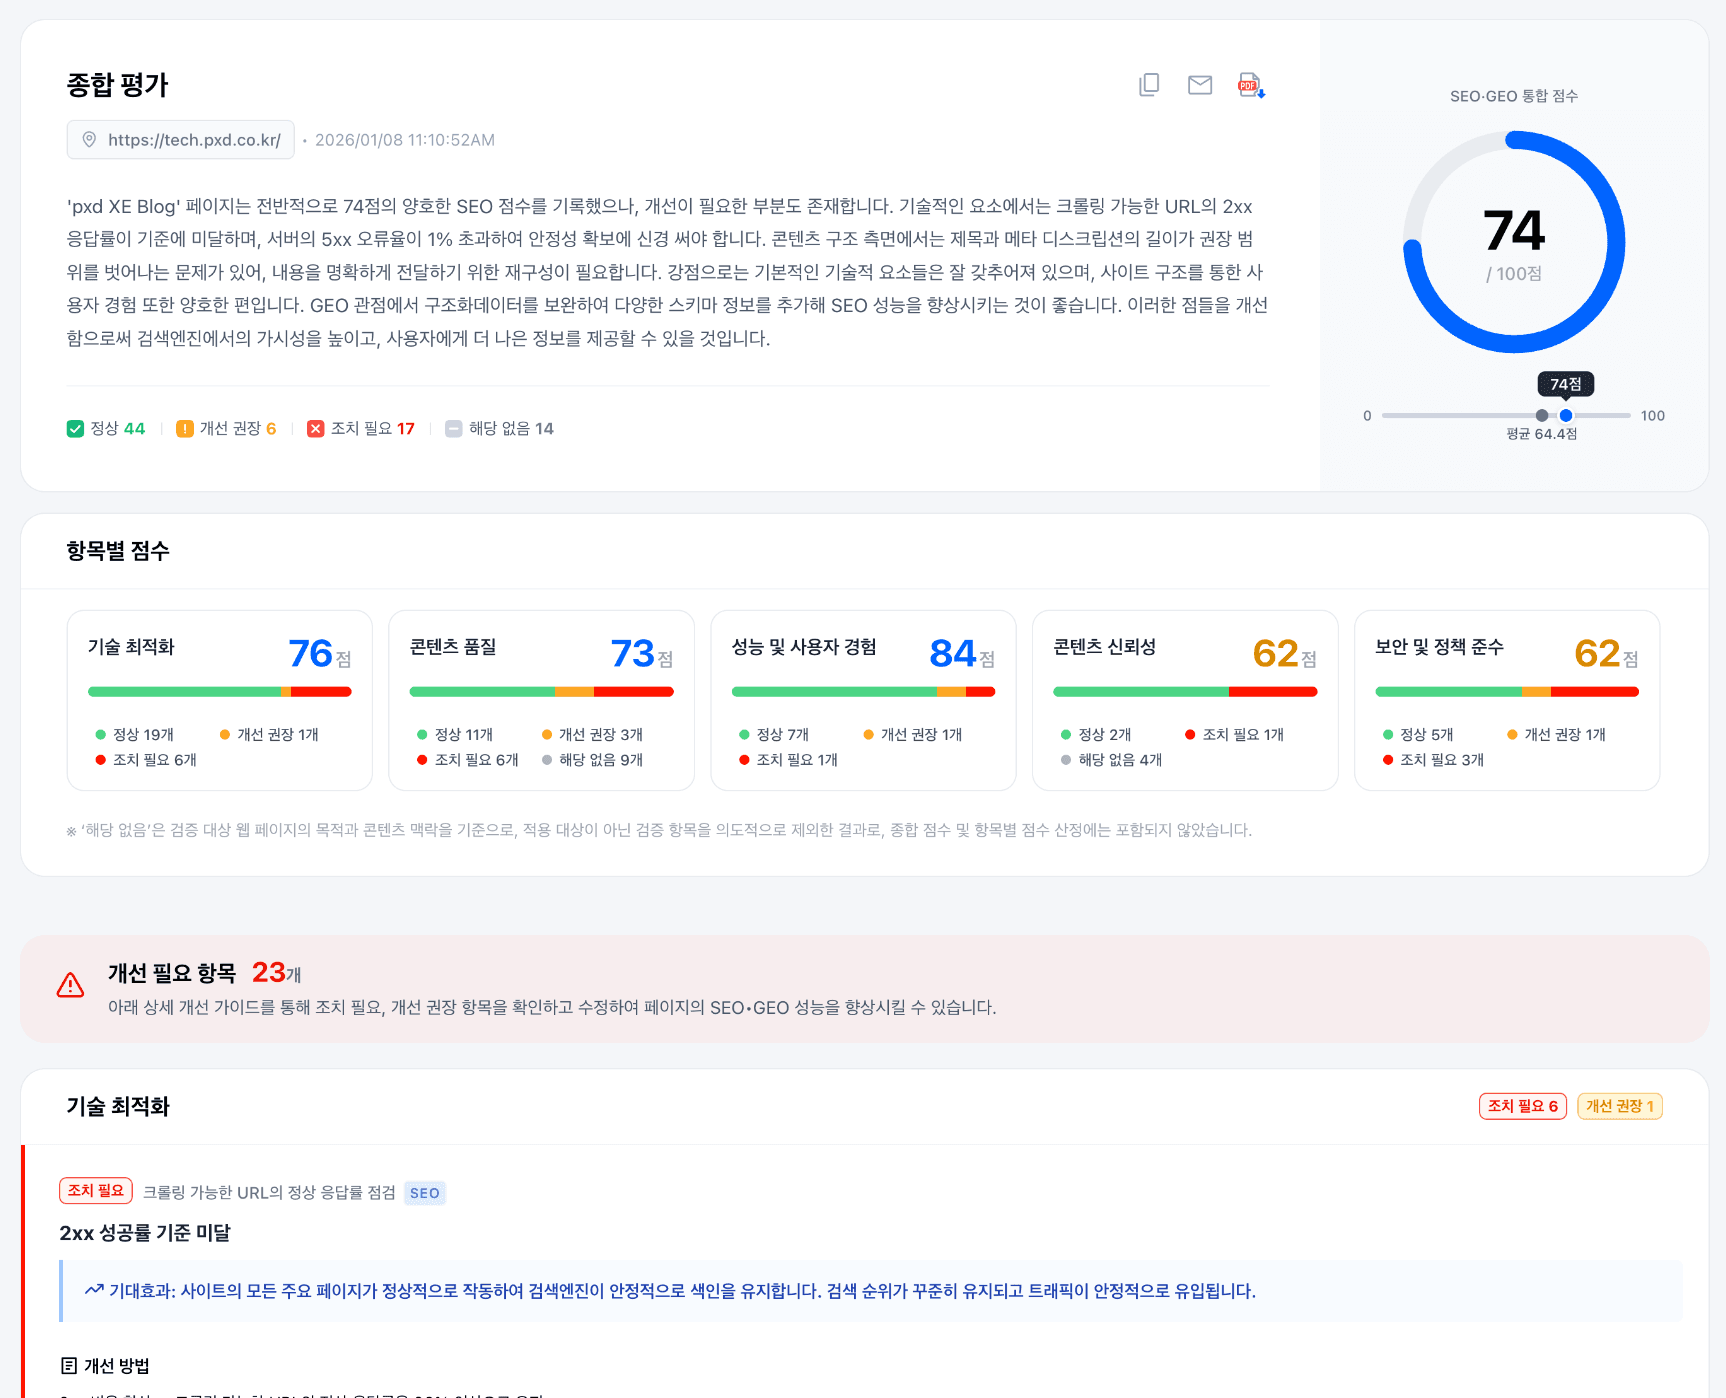The height and width of the screenshot is (1398, 1726).
Task: Click the gray average marker on slider
Action: tap(1542, 415)
